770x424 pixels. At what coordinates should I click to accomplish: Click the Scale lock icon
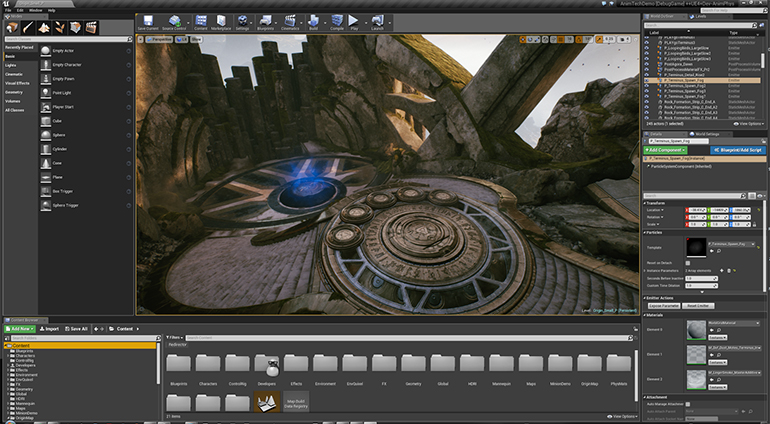point(755,225)
